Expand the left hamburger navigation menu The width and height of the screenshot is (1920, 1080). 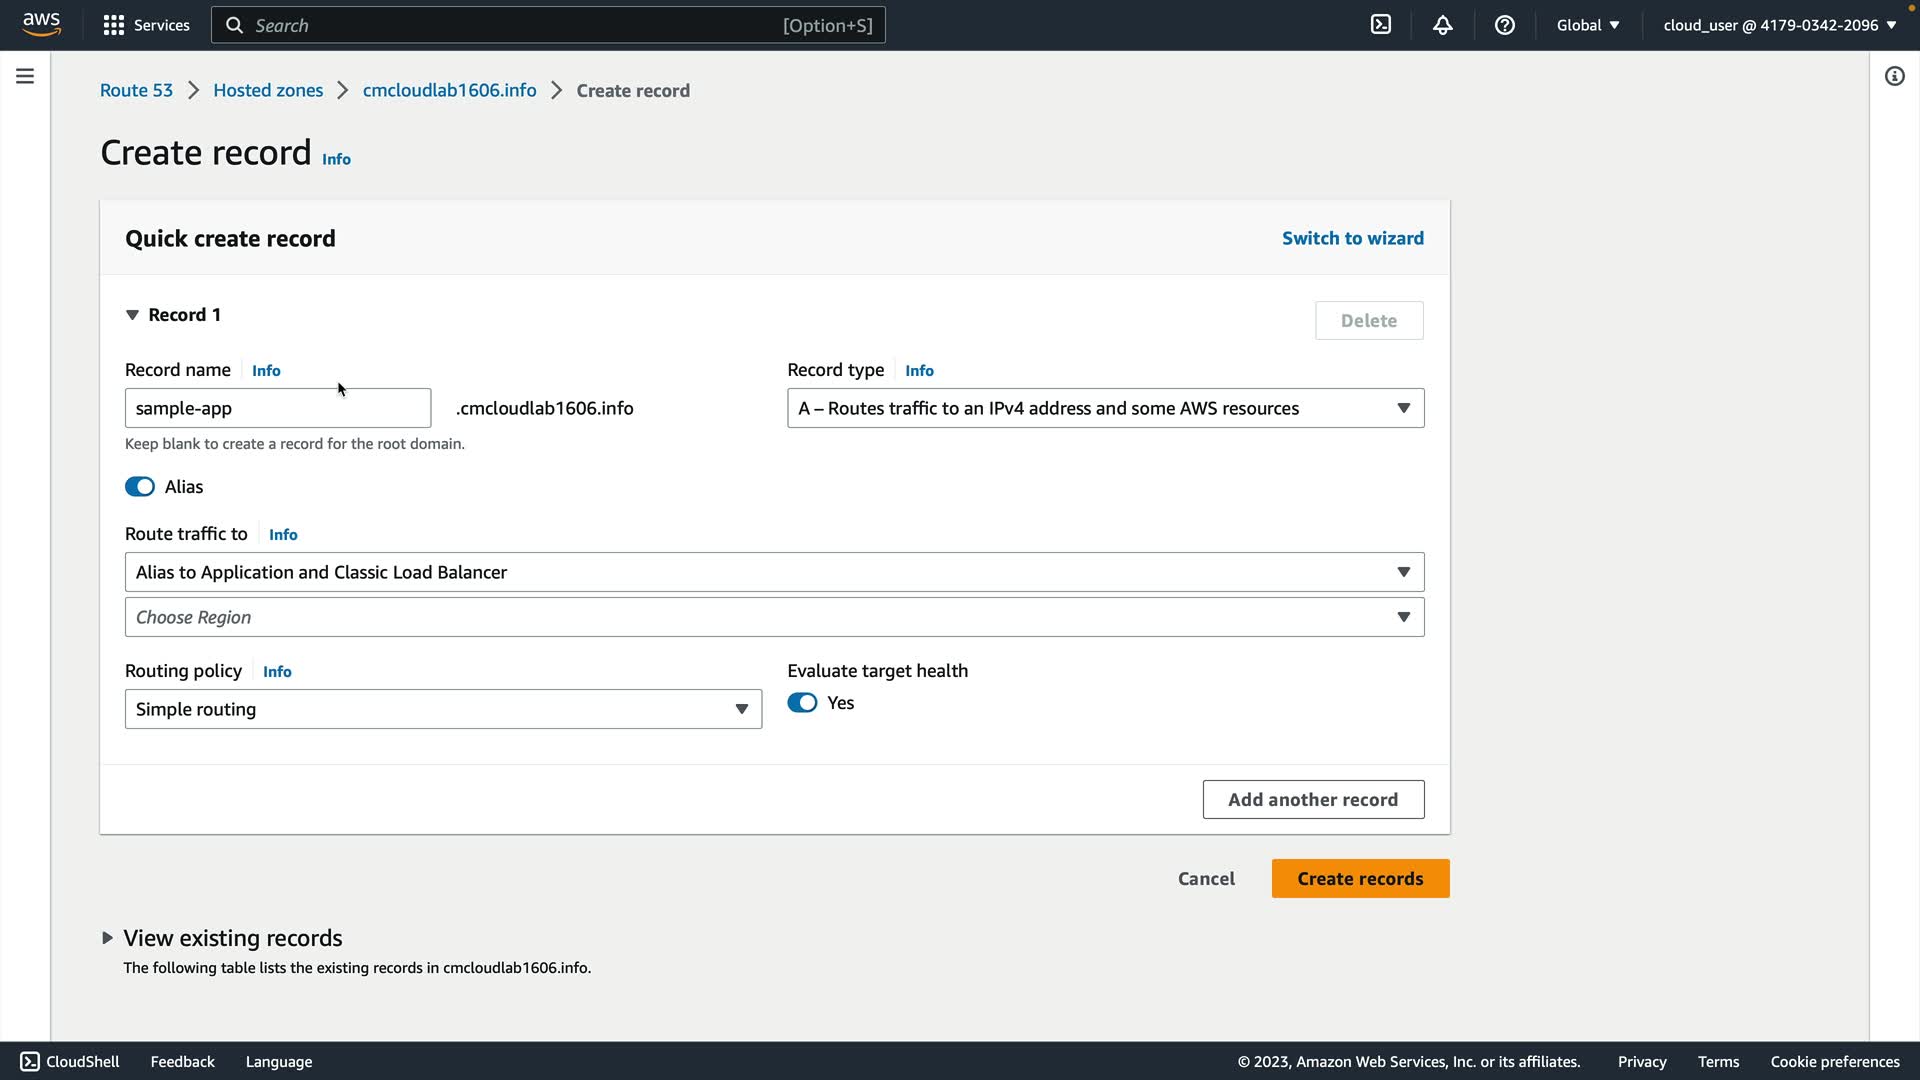(25, 76)
